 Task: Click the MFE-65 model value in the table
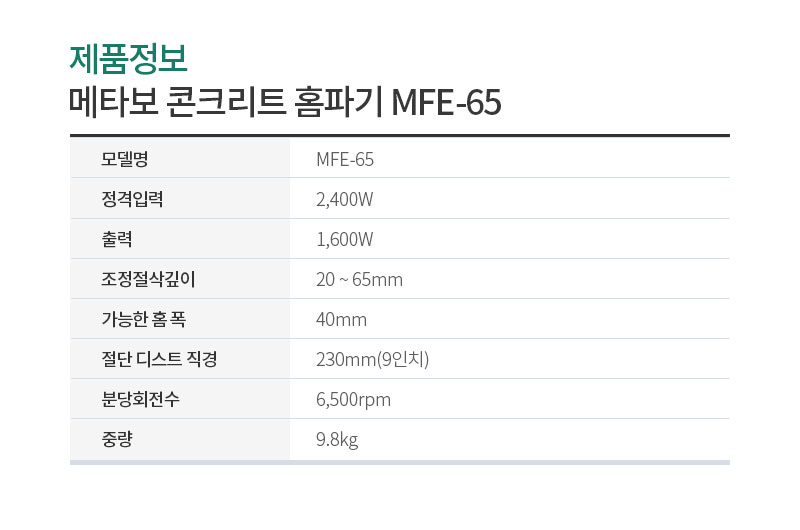pos(345,160)
